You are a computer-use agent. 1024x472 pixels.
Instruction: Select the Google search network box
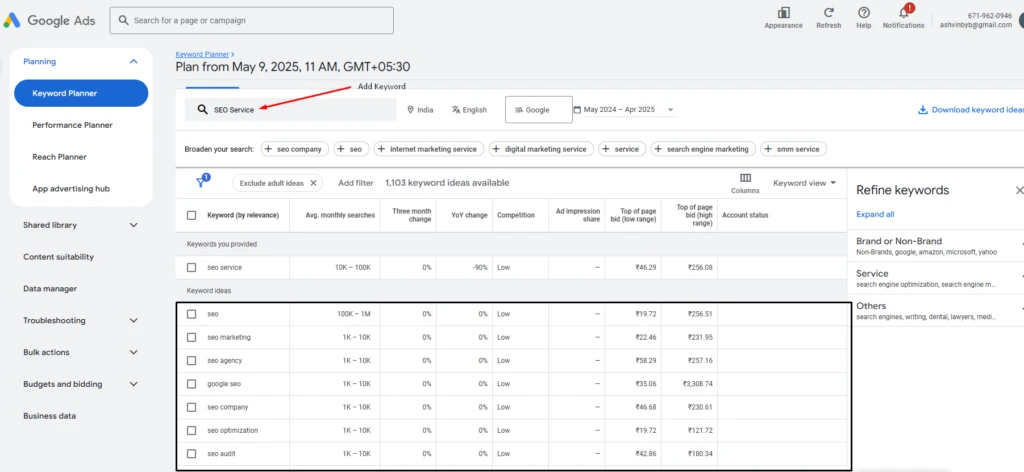click(x=539, y=110)
